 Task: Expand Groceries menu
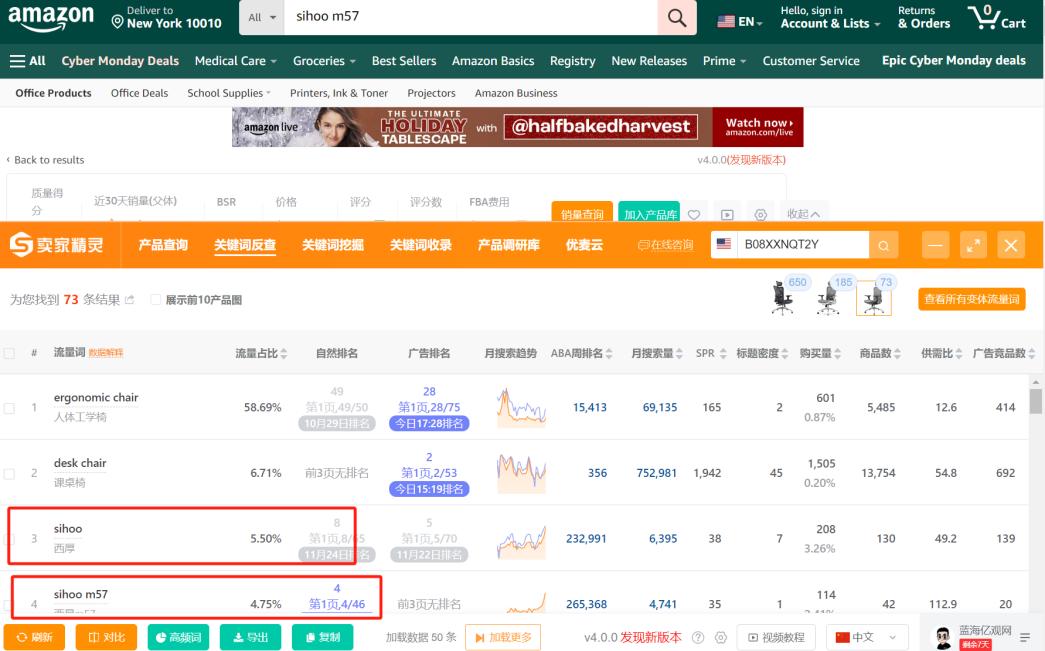tap(325, 61)
